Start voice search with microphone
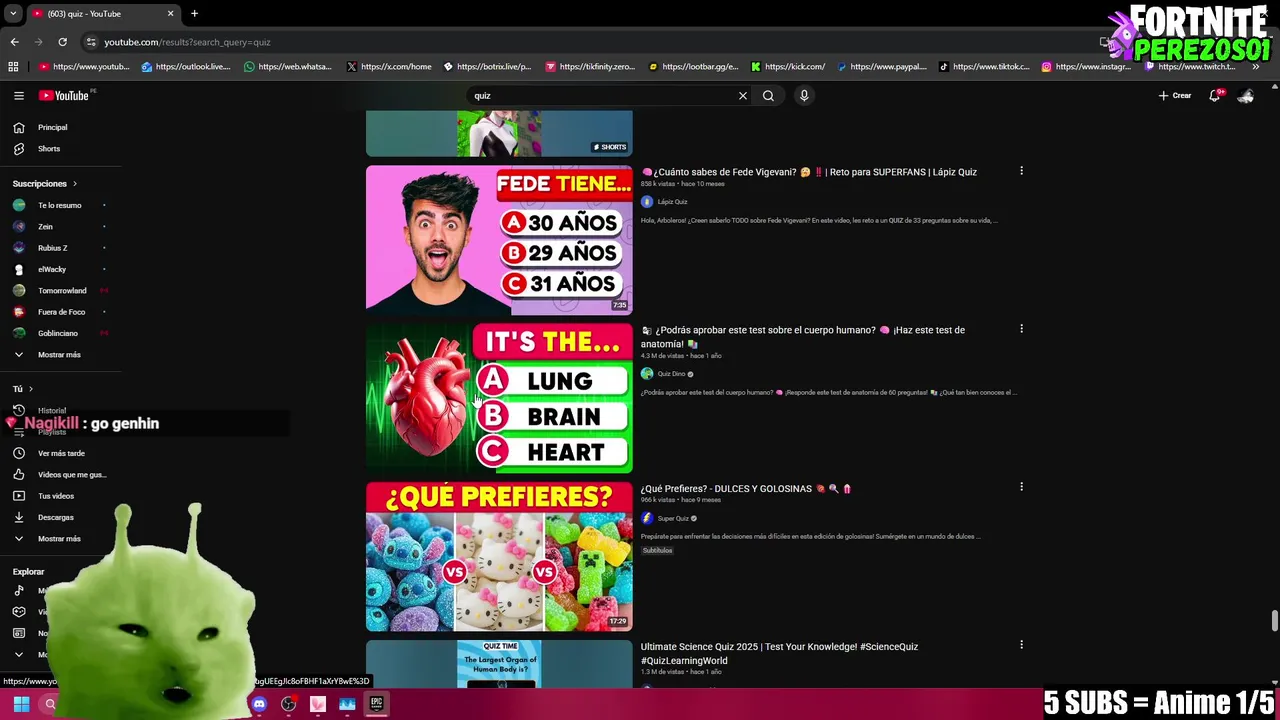 click(x=804, y=96)
